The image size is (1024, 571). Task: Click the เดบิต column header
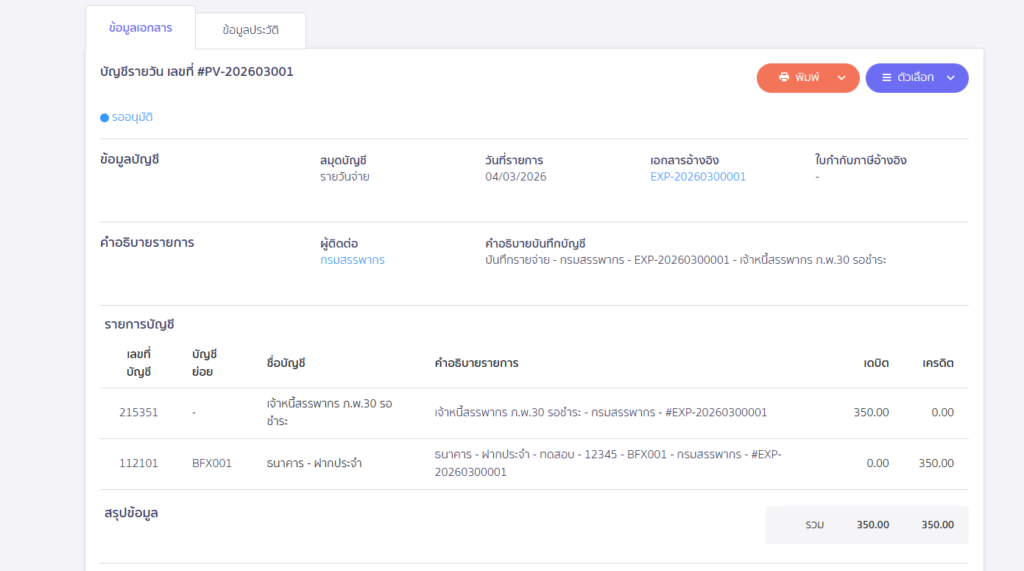[x=876, y=362]
